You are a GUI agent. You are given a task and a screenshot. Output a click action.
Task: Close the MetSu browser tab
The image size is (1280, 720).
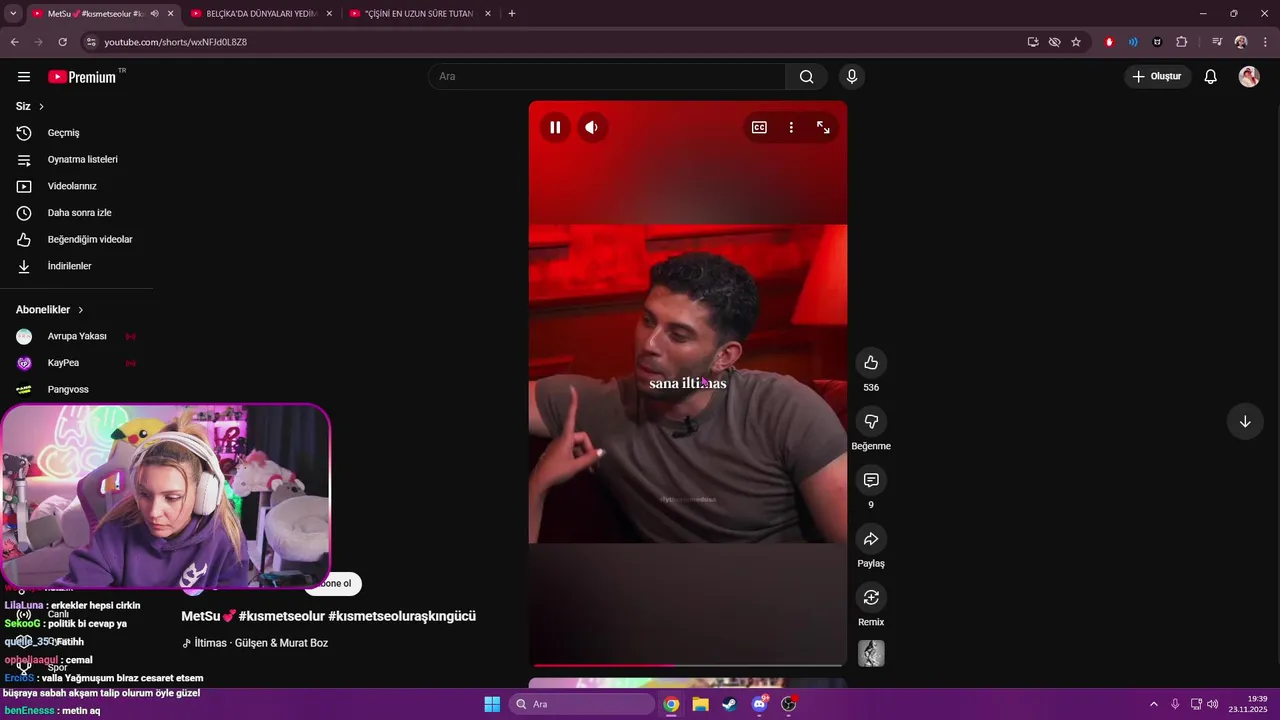click(170, 14)
